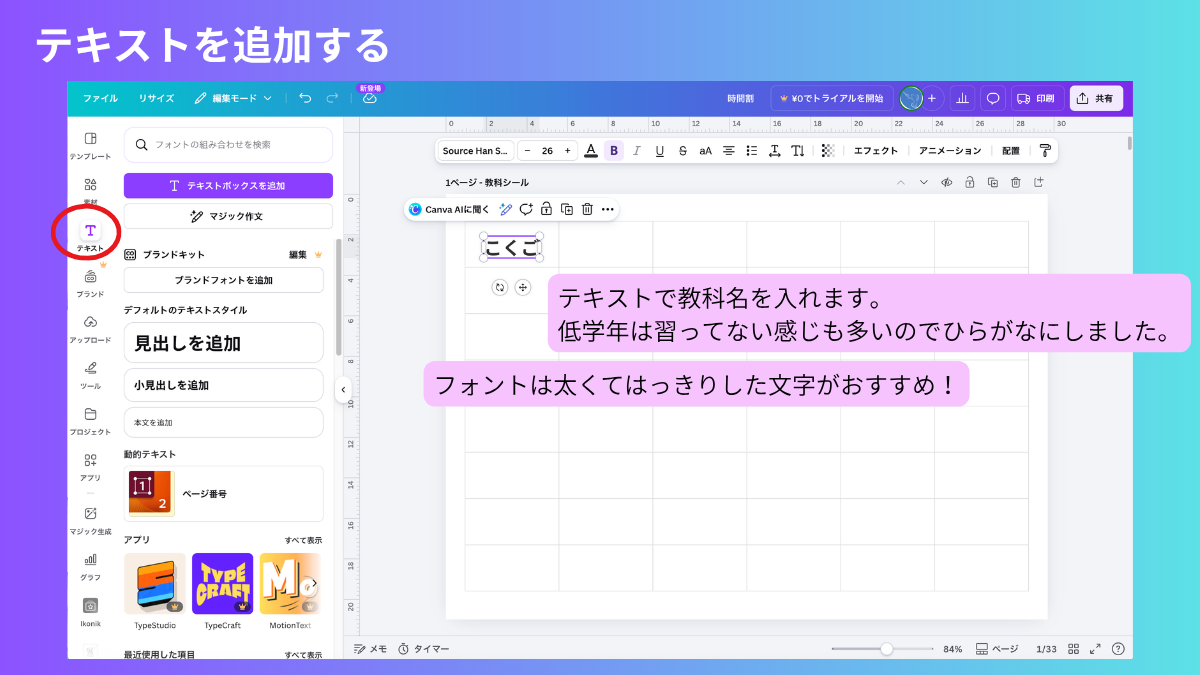The height and width of the screenshot is (675, 1200).
Task: Open the ファイル menu
Action: [100, 98]
